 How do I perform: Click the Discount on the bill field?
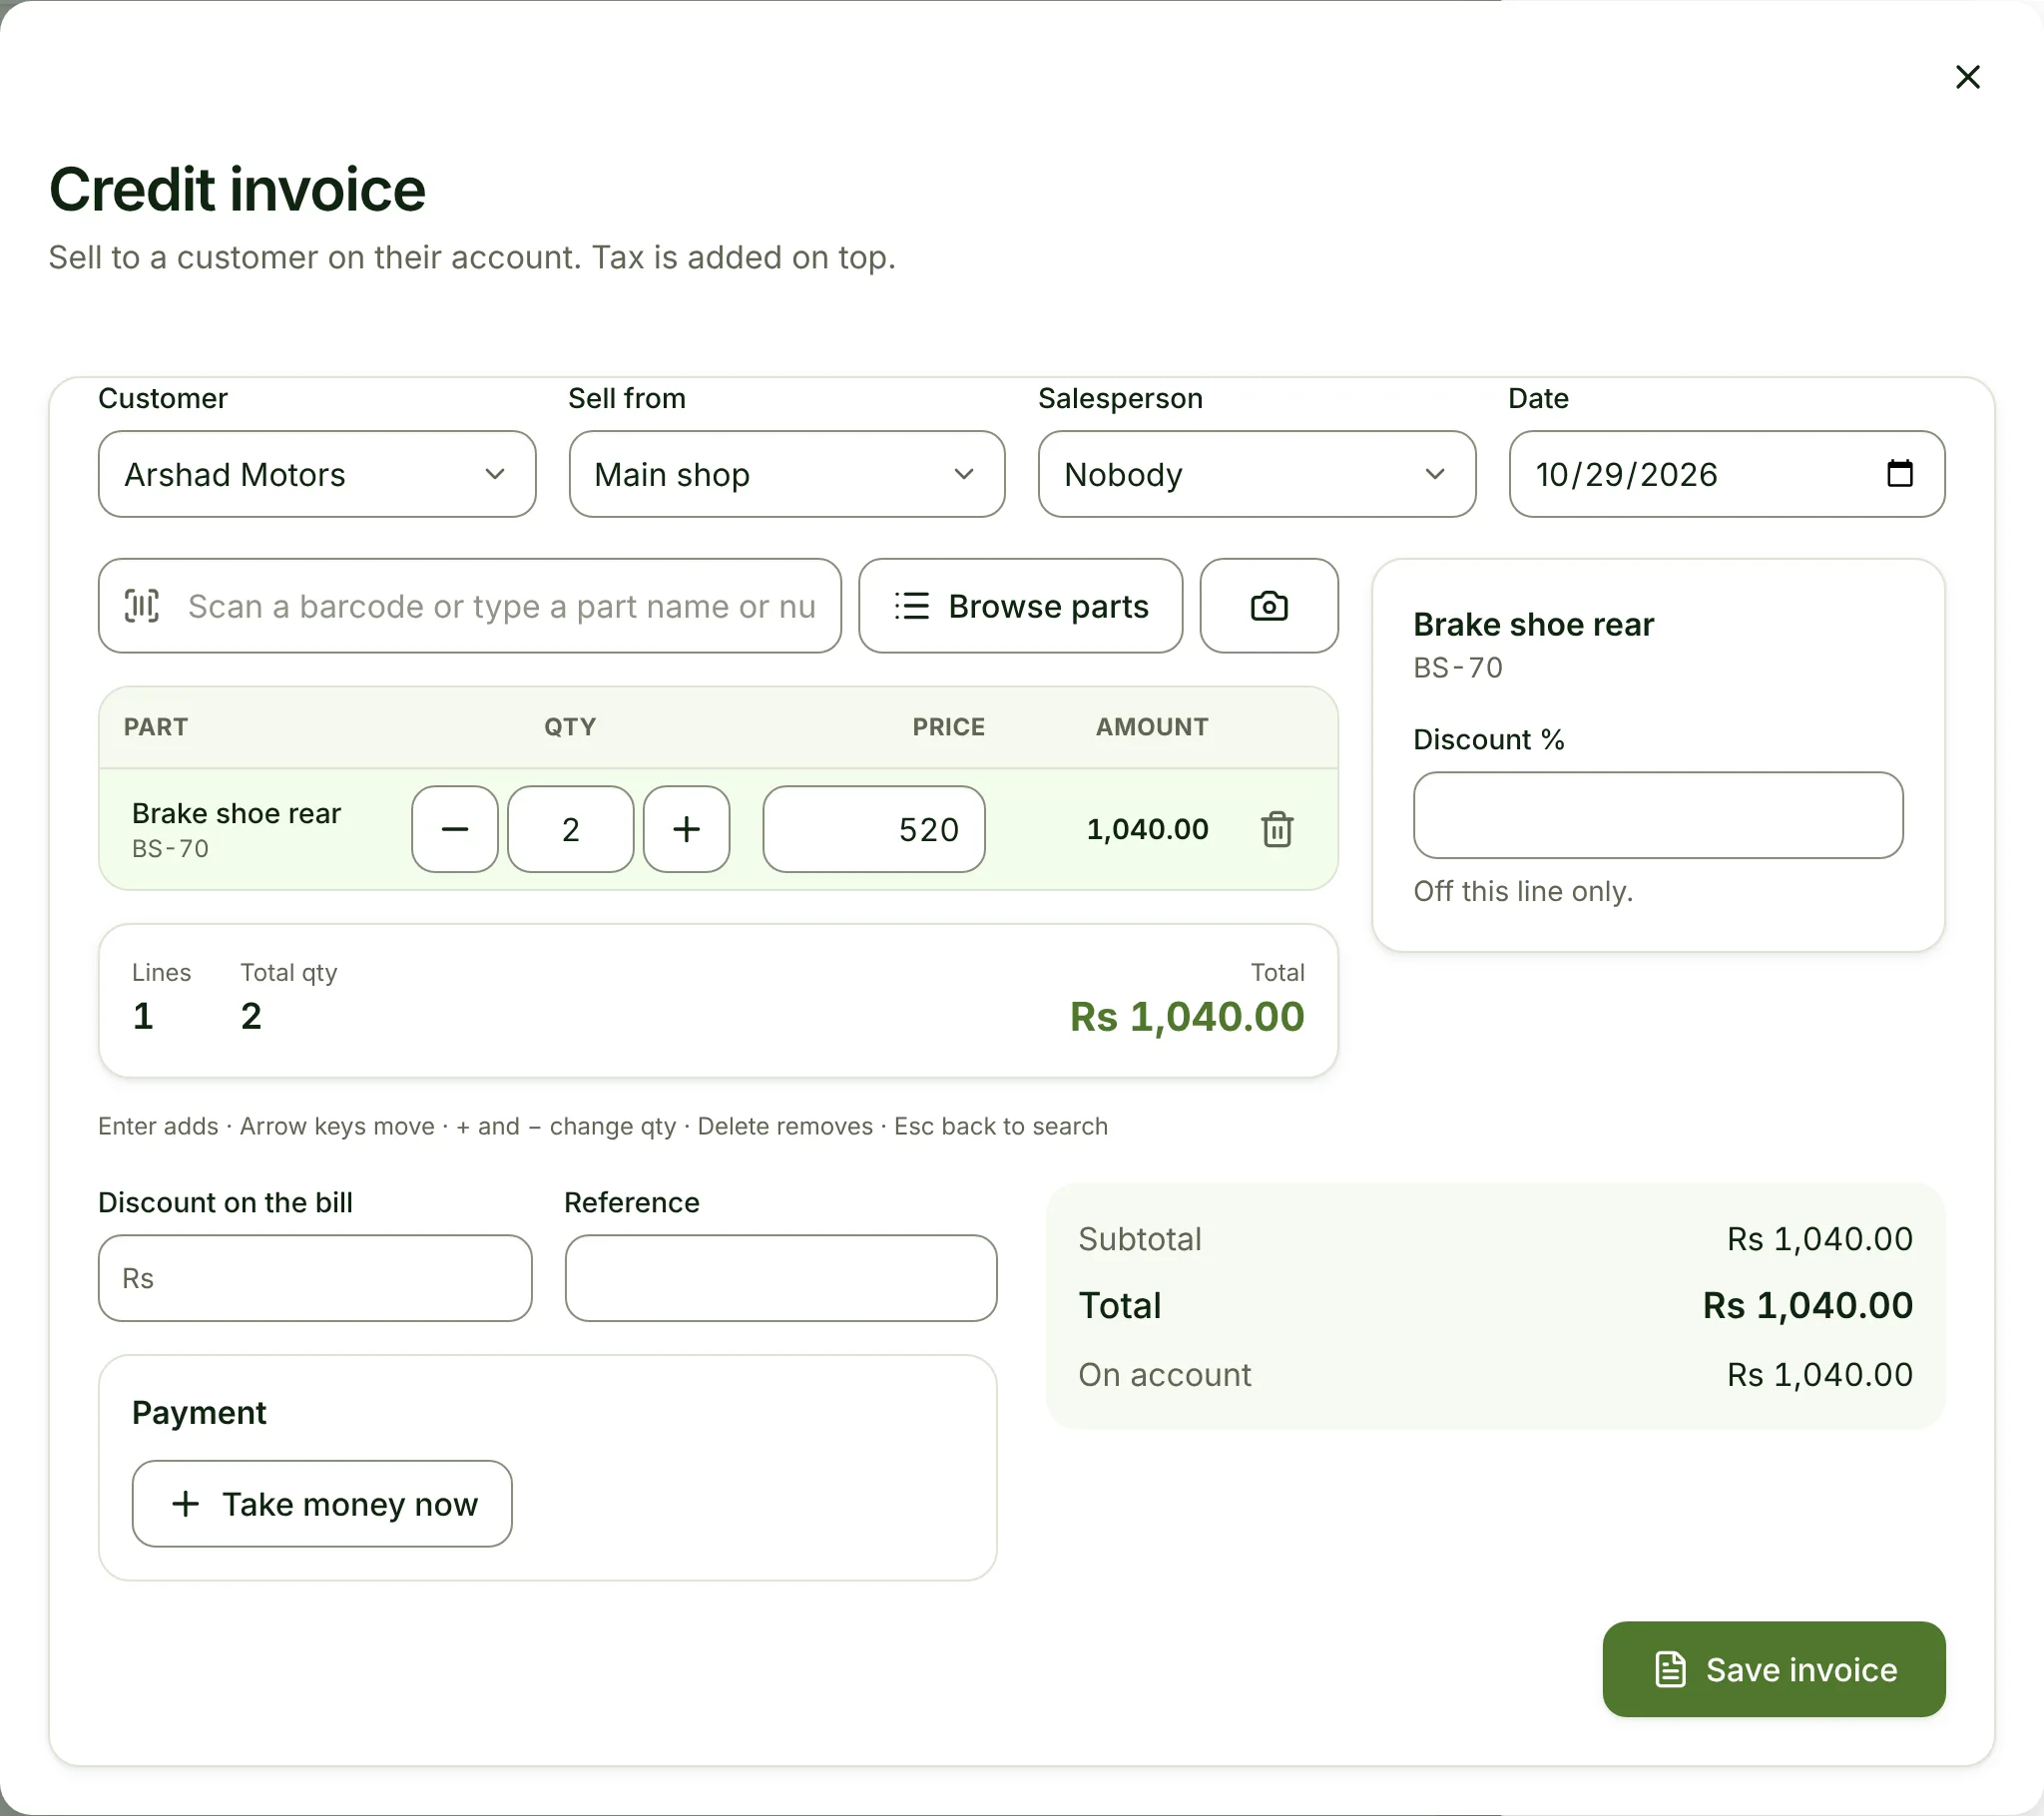point(315,1278)
